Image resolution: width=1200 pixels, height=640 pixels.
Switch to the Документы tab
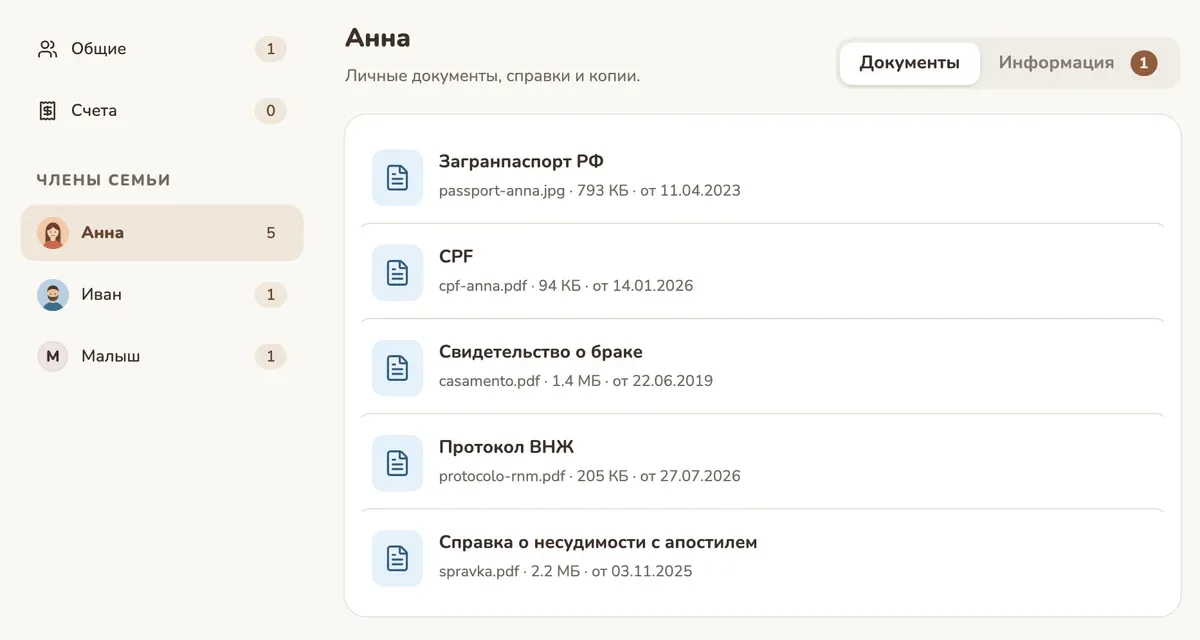[910, 63]
